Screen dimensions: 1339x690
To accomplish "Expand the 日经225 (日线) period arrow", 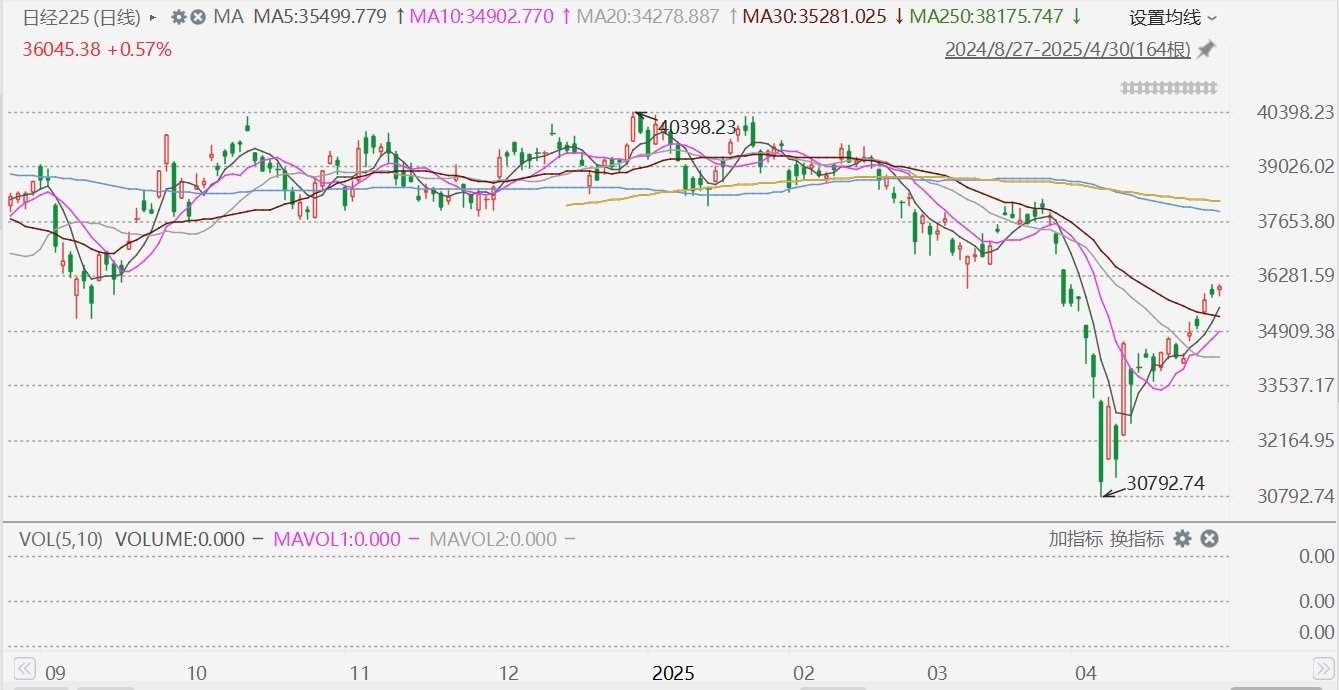I will (152, 17).
